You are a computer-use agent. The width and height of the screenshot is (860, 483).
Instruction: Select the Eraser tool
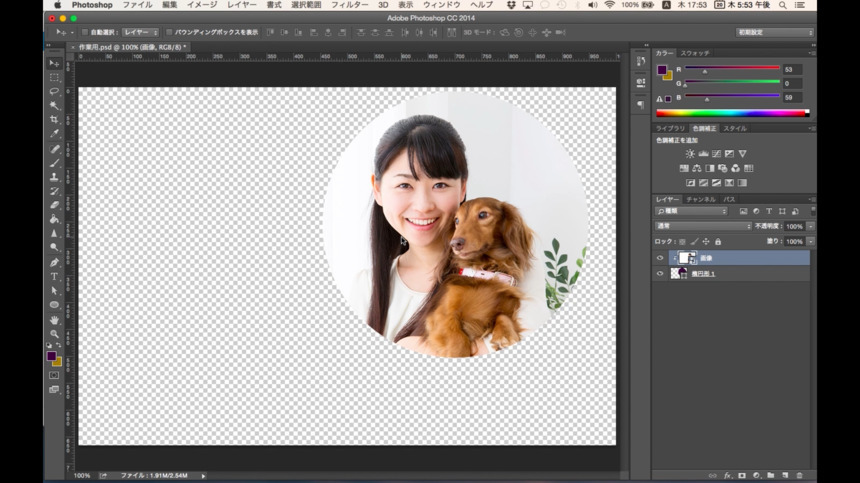coord(54,205)
